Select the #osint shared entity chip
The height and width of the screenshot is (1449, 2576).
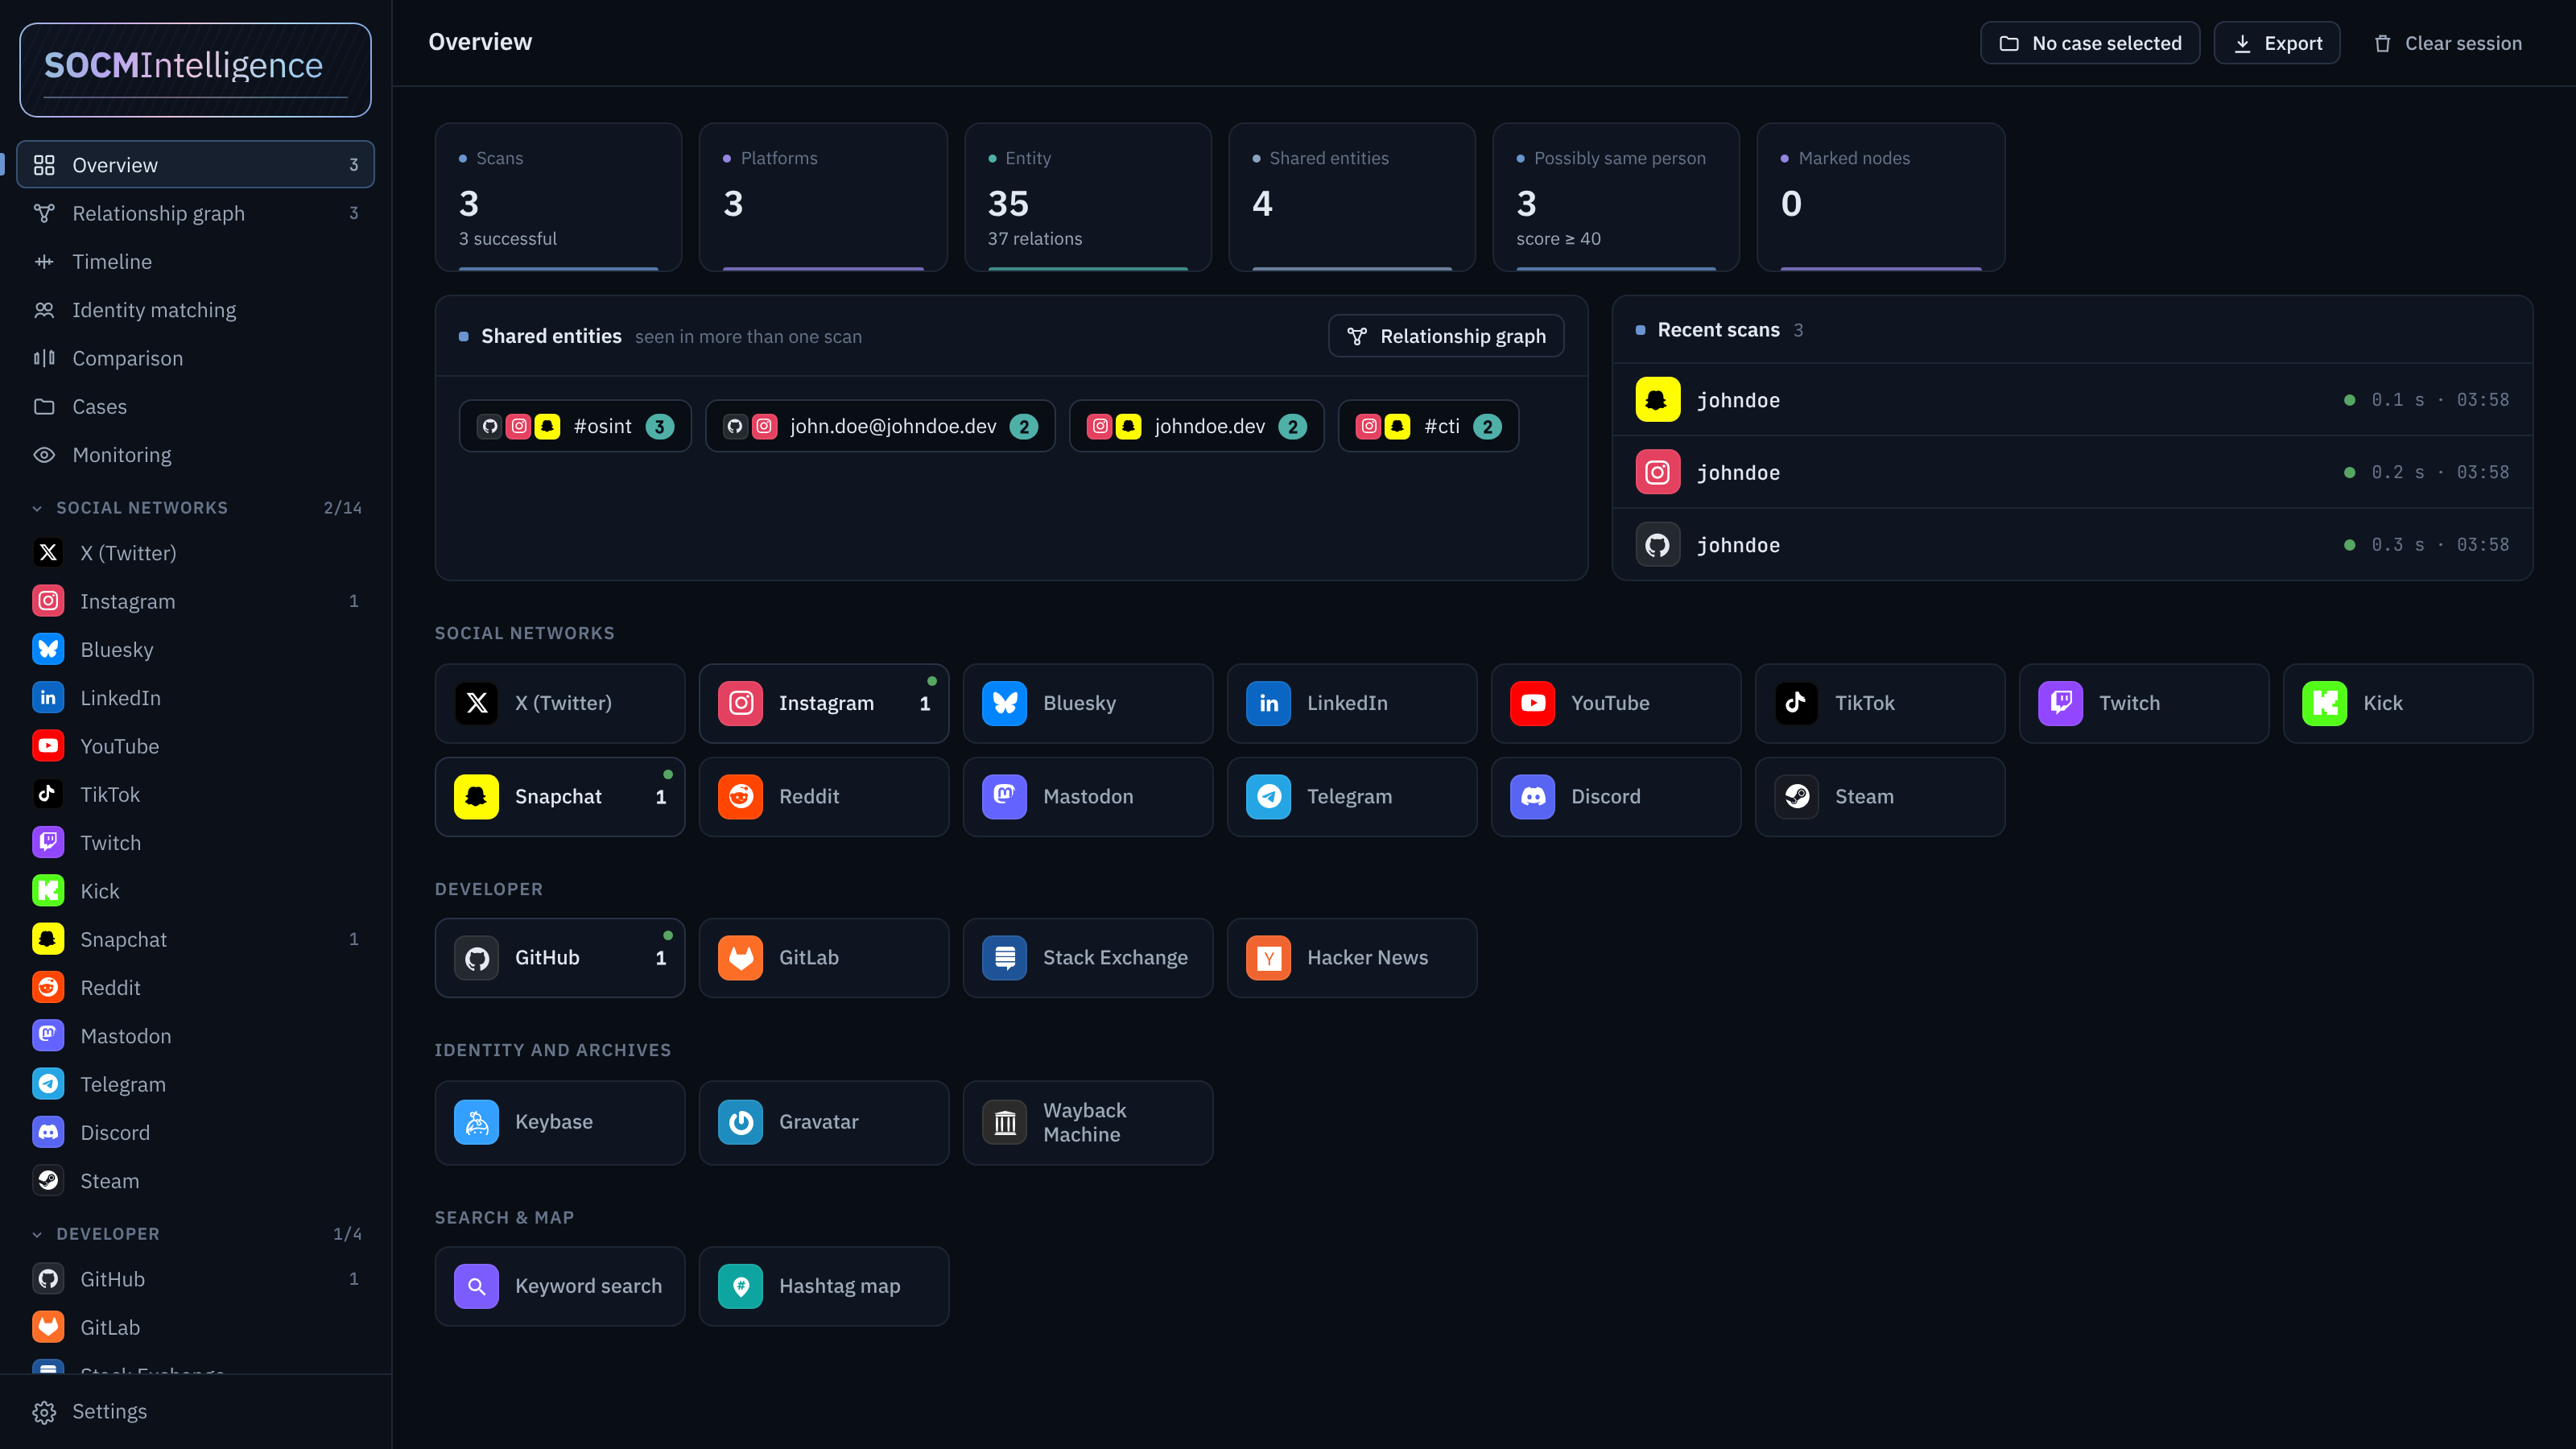coord(575,426)
